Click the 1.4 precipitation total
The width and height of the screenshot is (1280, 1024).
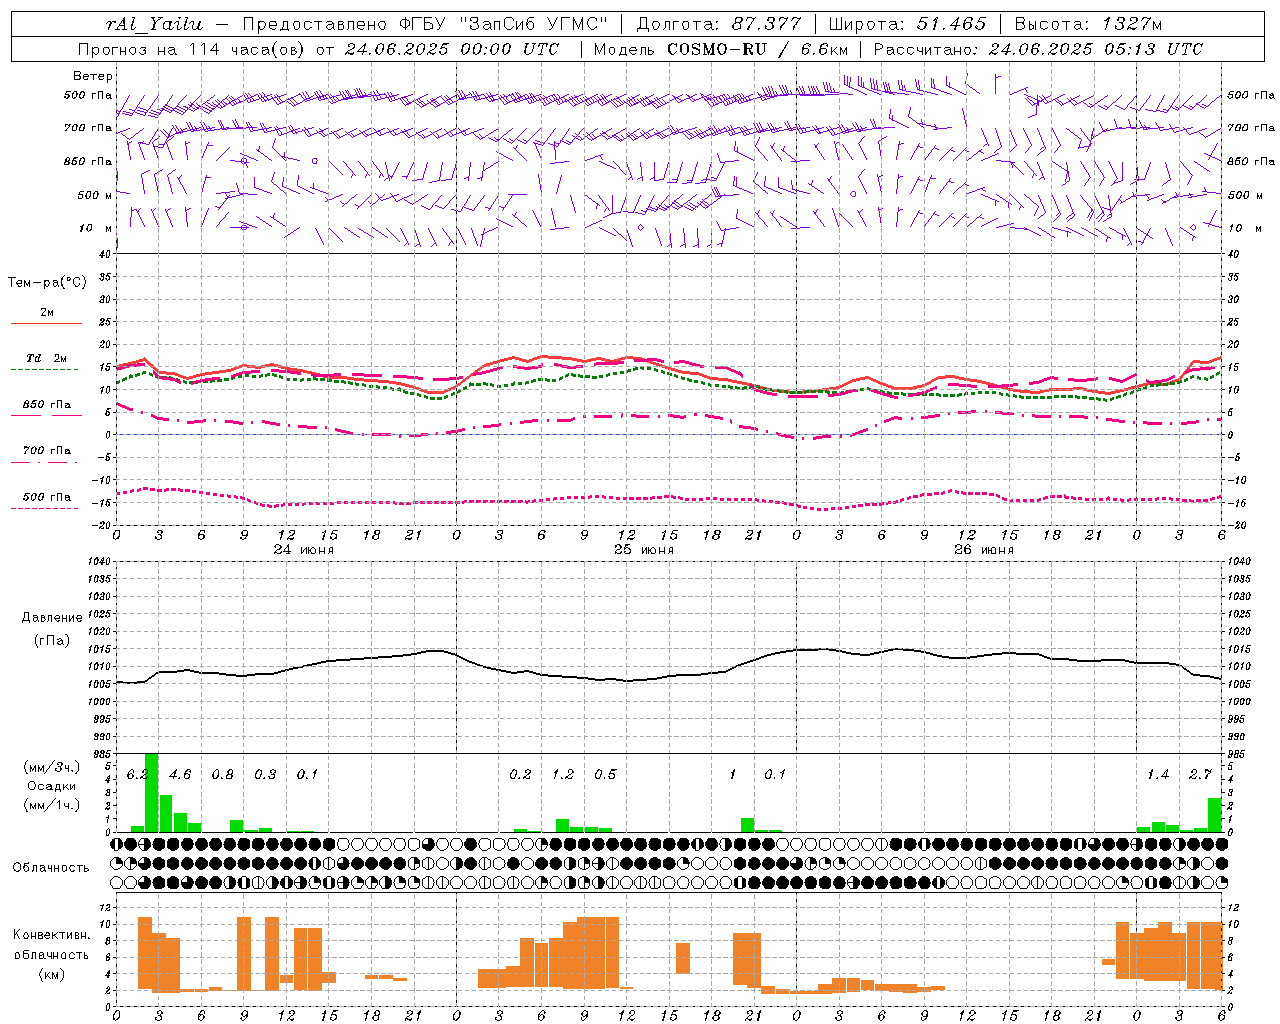coord(1158,774)
